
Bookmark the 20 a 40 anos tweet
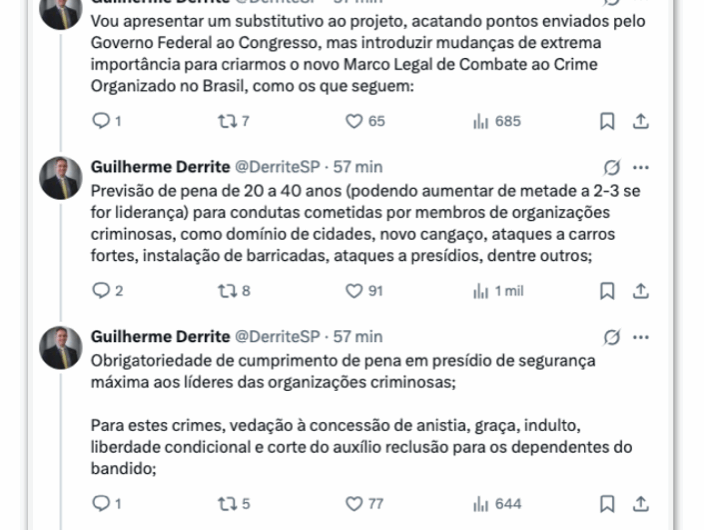coord(607,291)
